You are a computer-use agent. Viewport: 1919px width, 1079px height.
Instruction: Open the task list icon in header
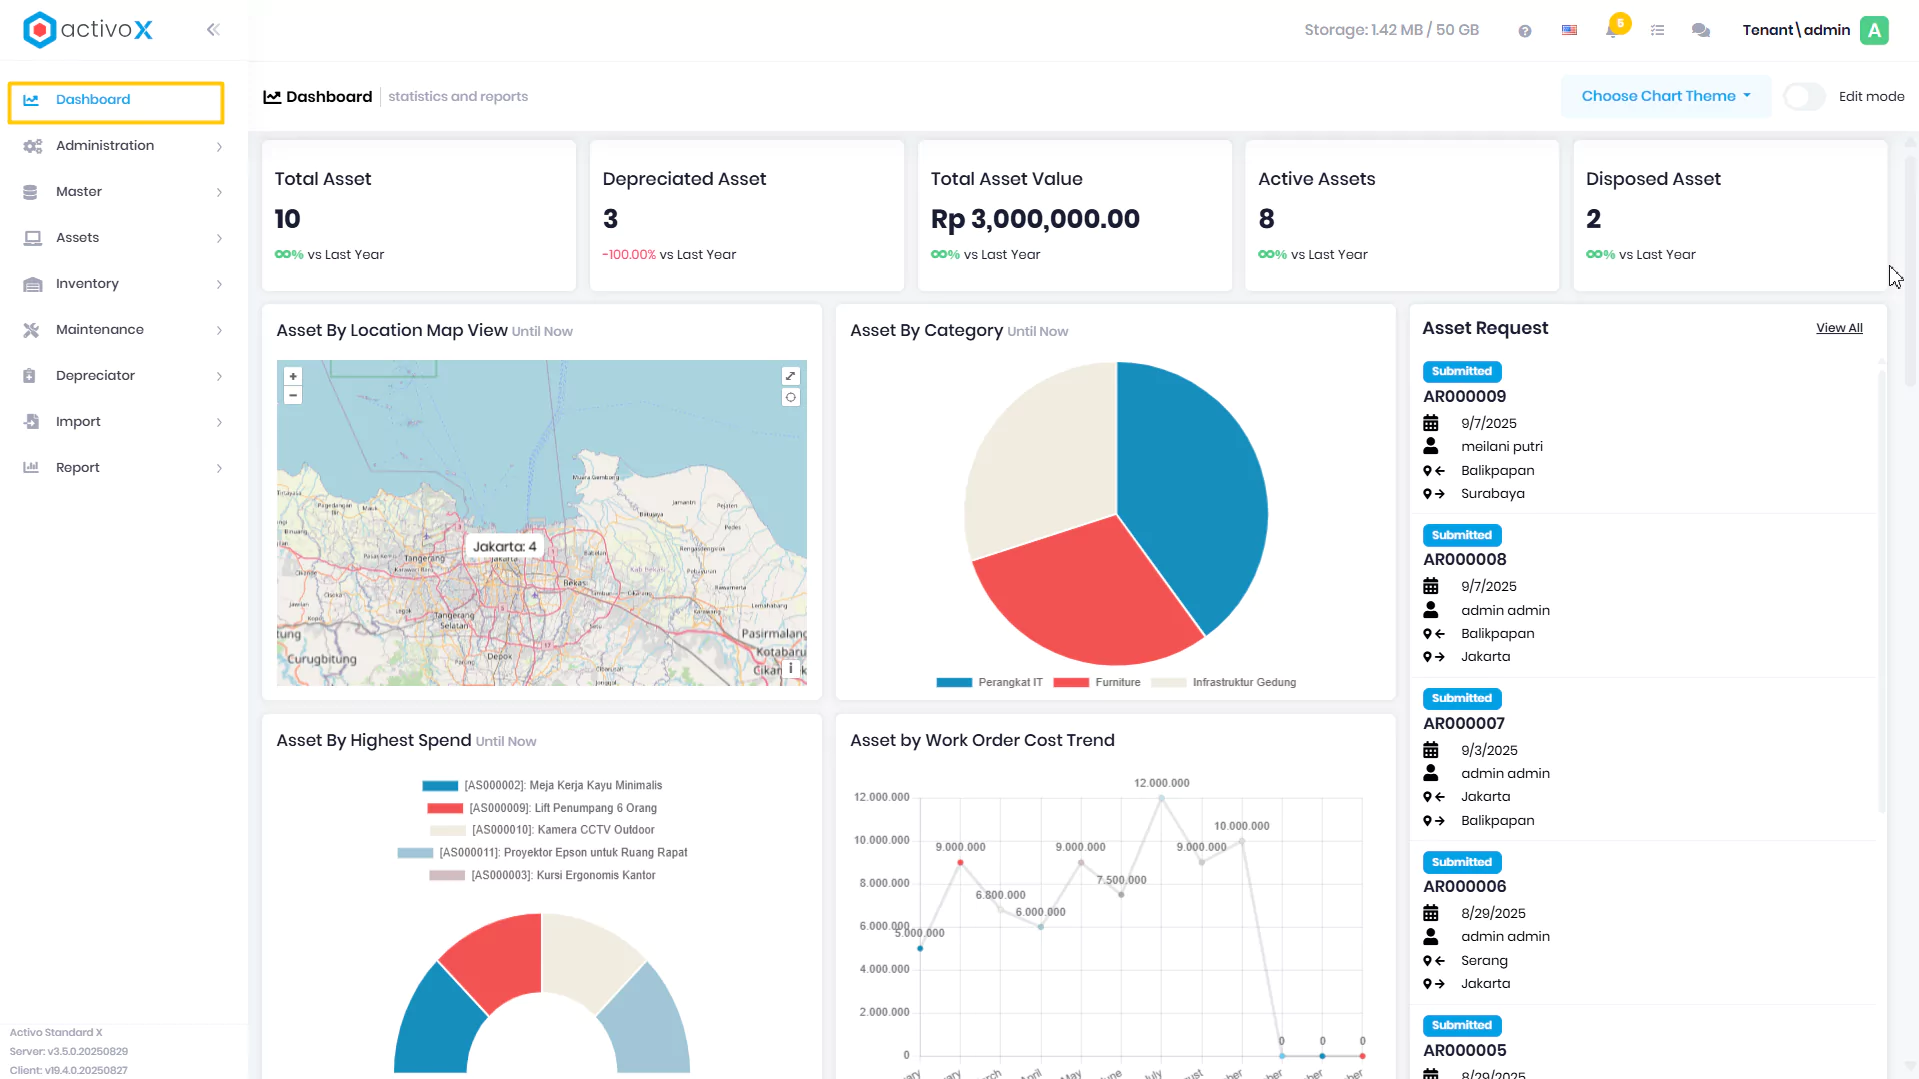(x=1657, y=31)
